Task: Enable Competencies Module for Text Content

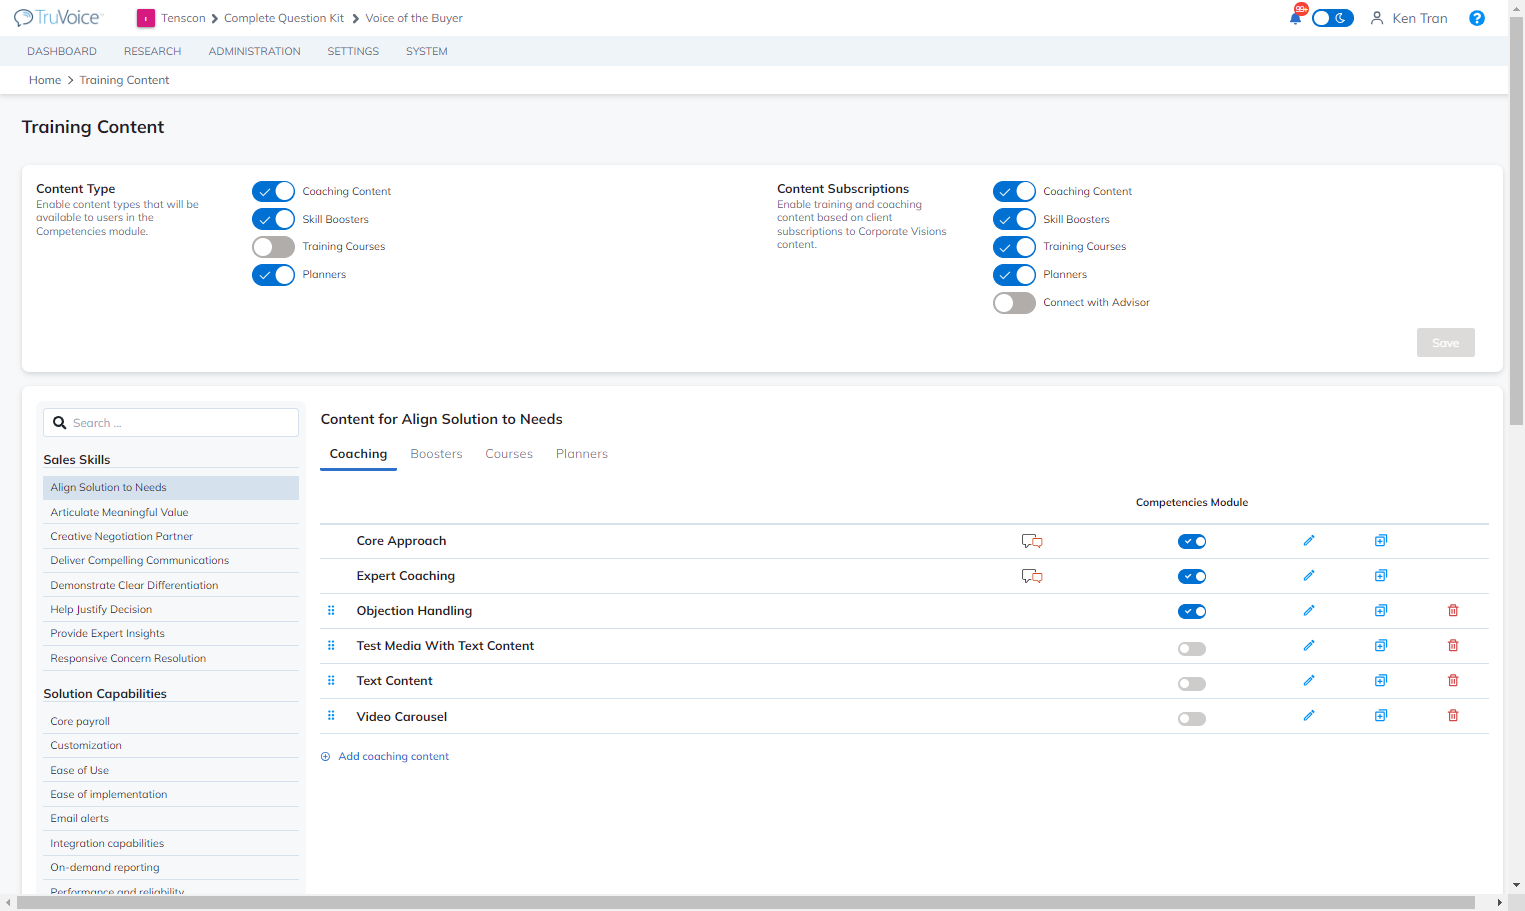Action: [x=1192, y=684]
